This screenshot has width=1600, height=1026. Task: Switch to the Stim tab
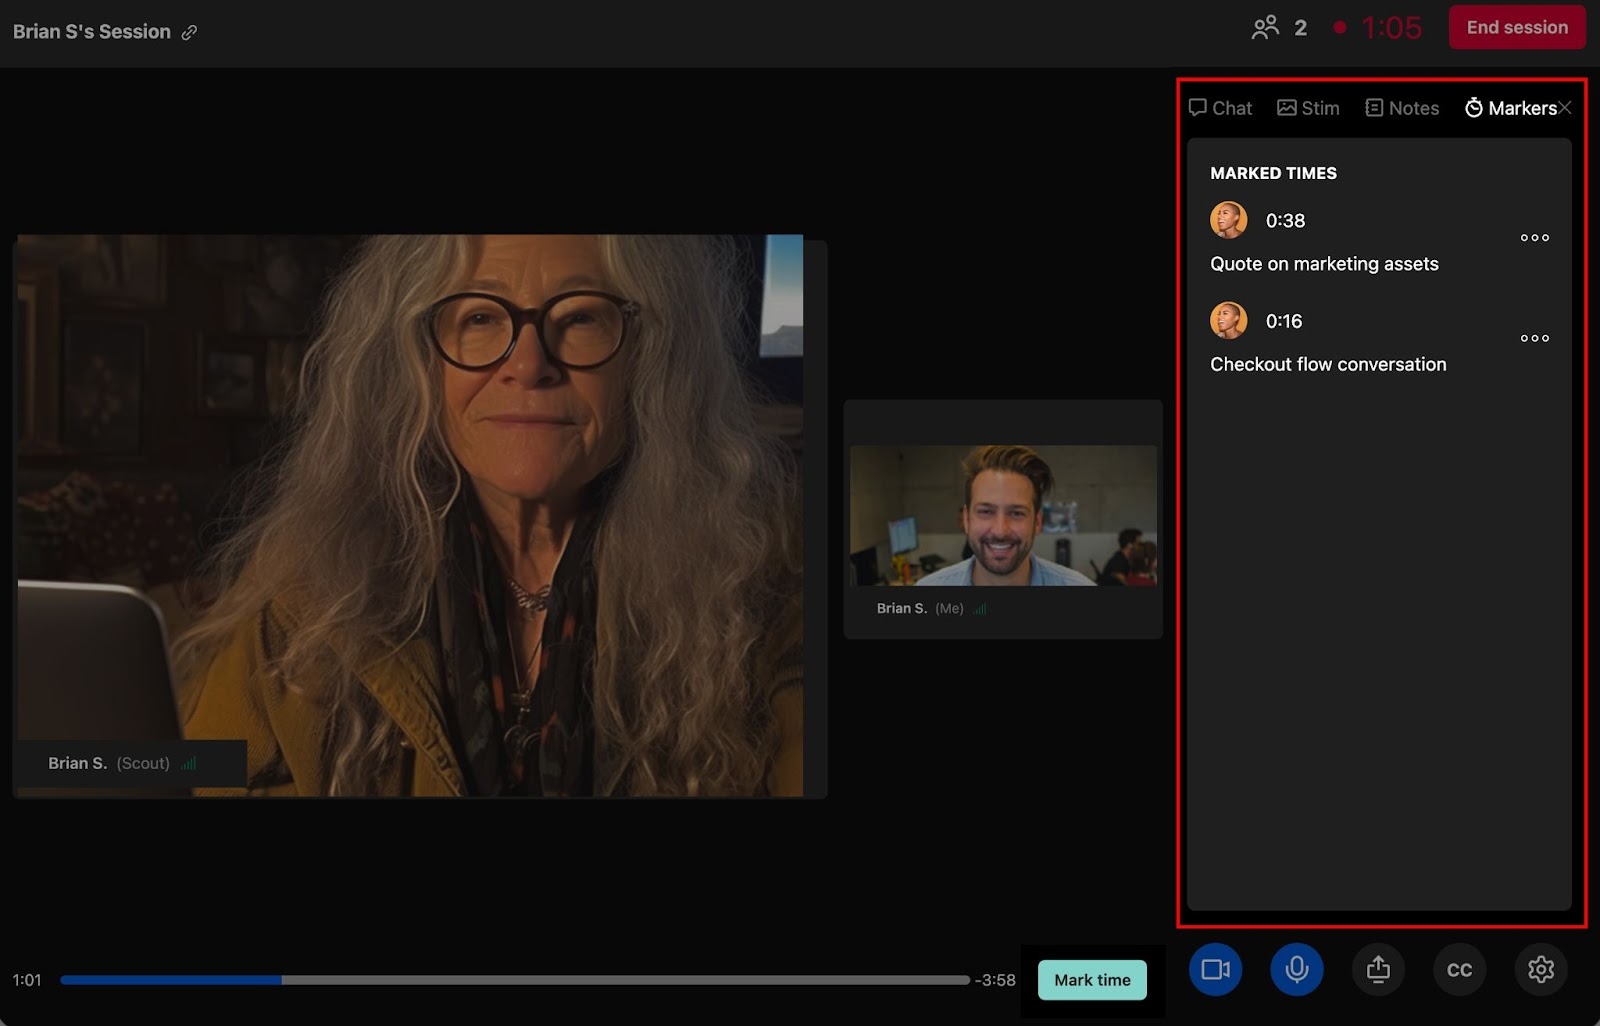tap(1308, 108)
